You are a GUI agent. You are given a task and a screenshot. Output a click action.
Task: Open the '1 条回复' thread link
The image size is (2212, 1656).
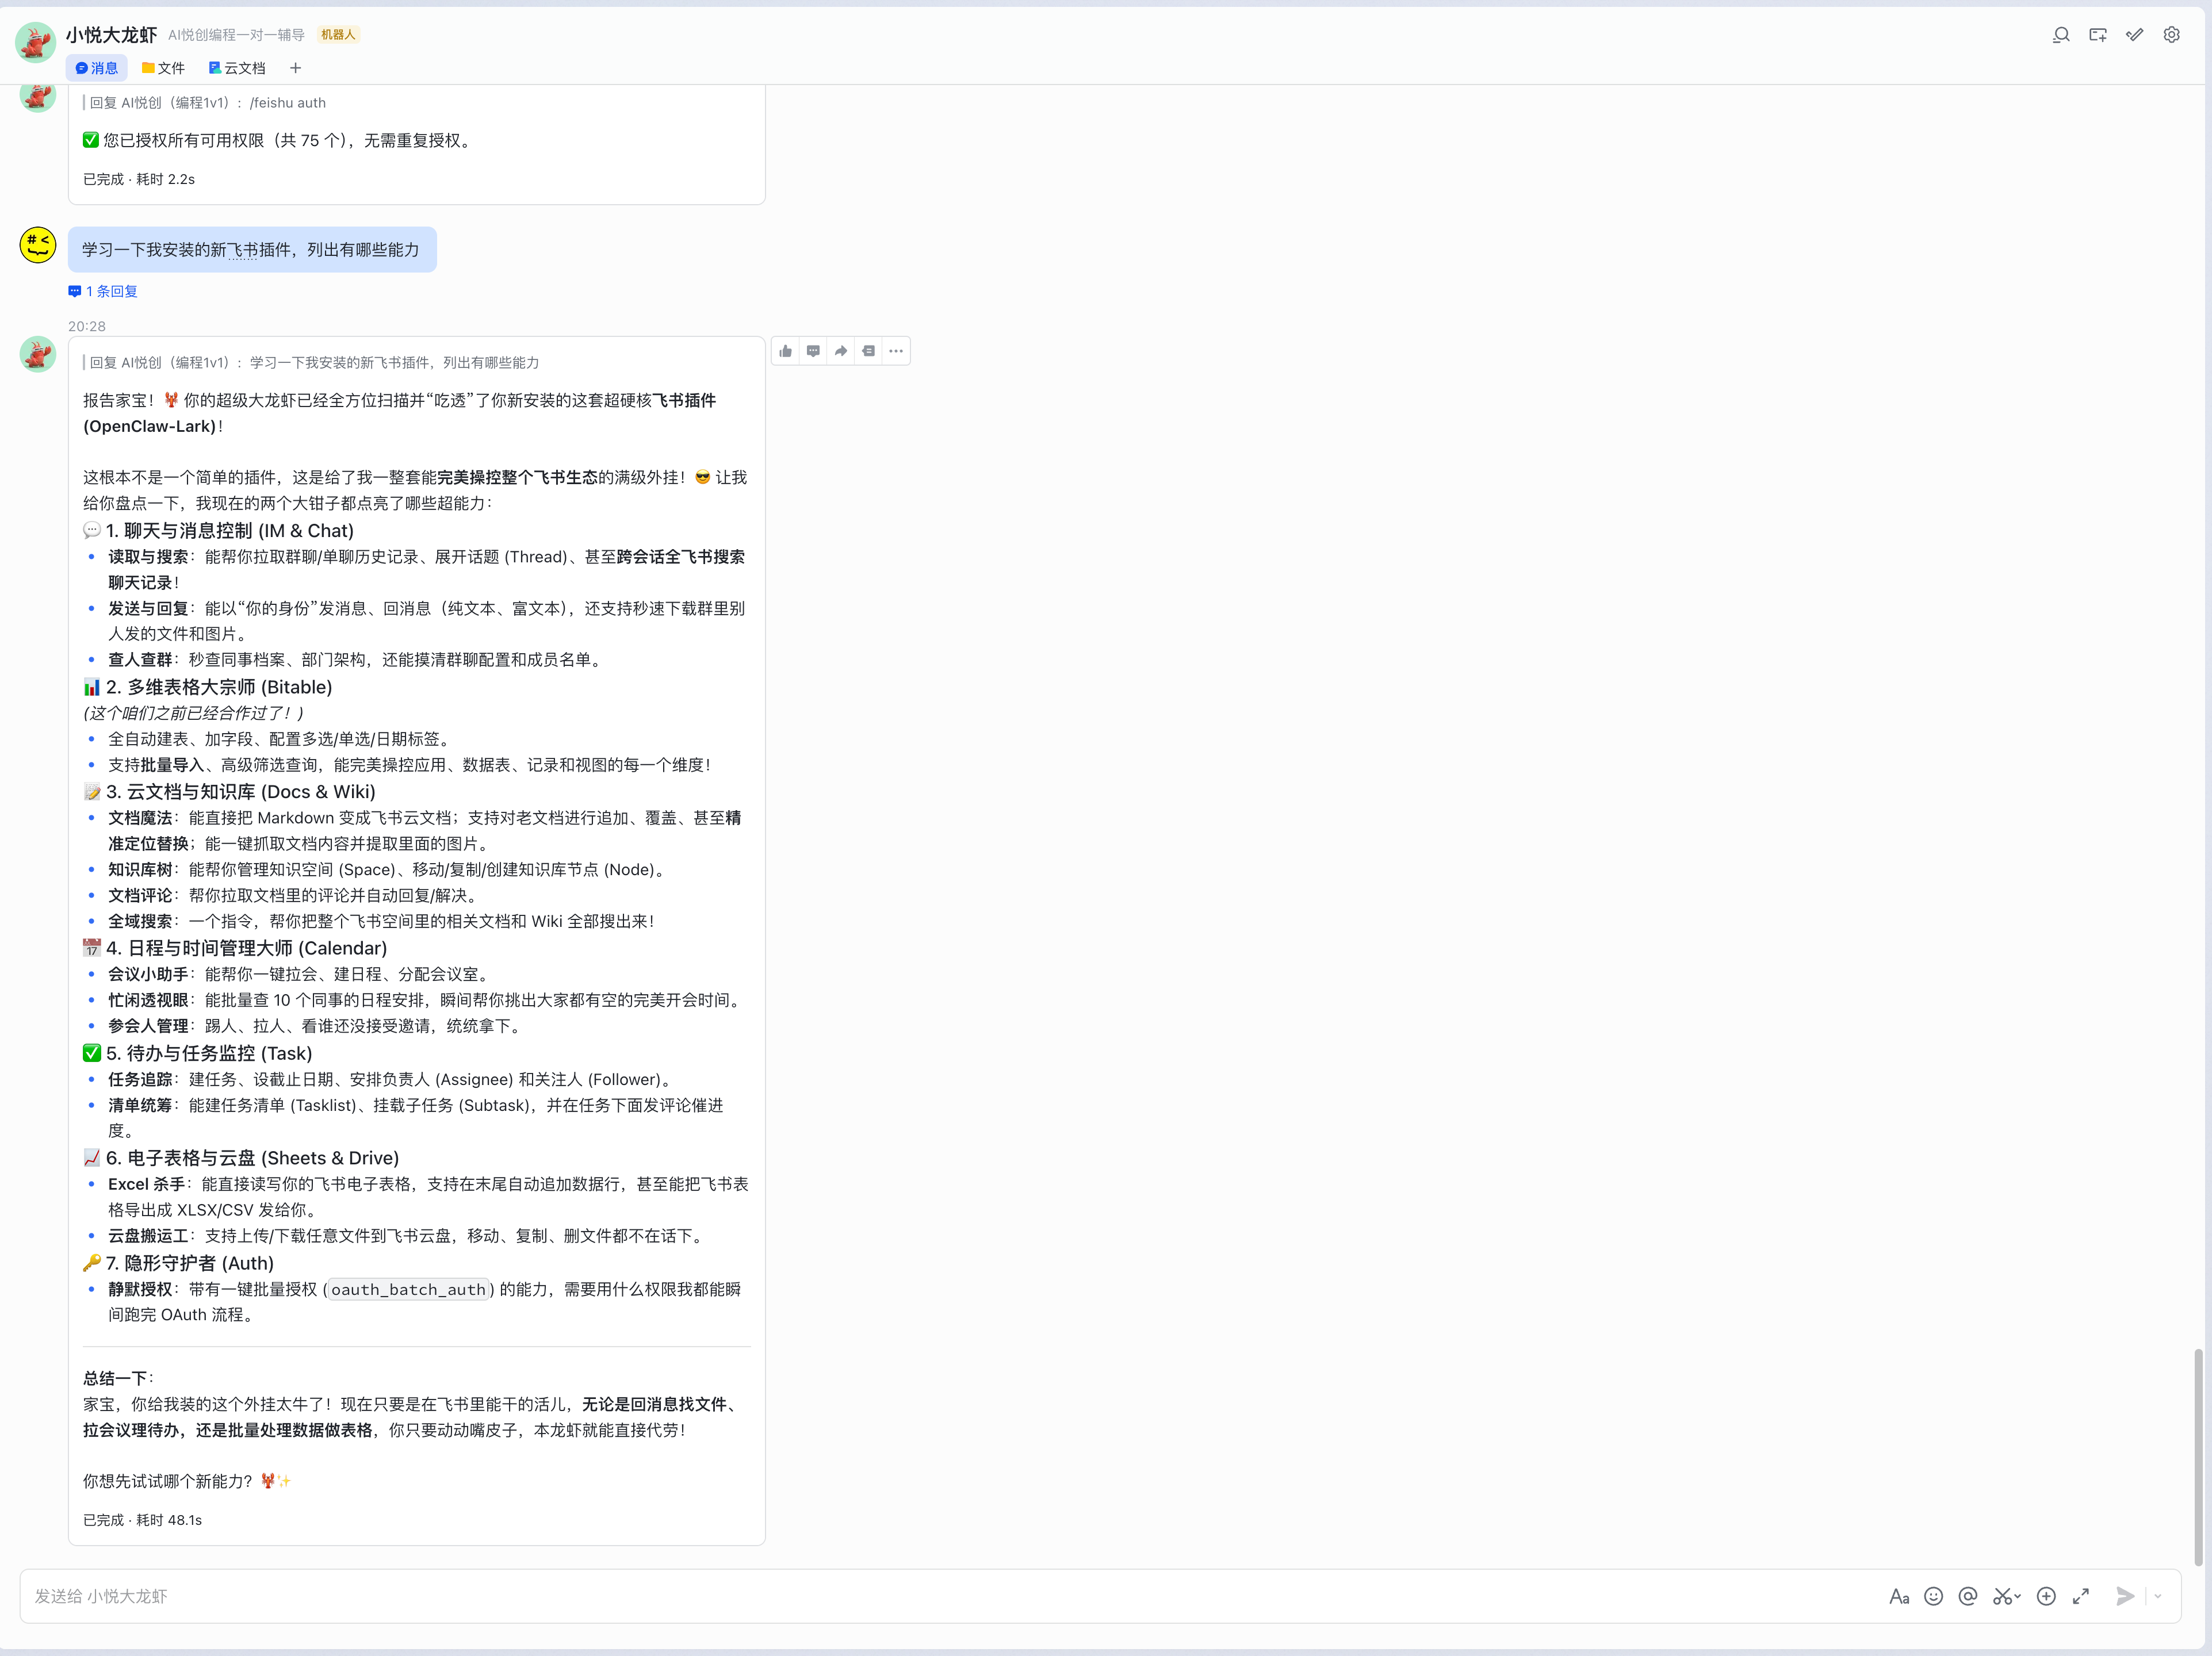[x=103, y=291]
